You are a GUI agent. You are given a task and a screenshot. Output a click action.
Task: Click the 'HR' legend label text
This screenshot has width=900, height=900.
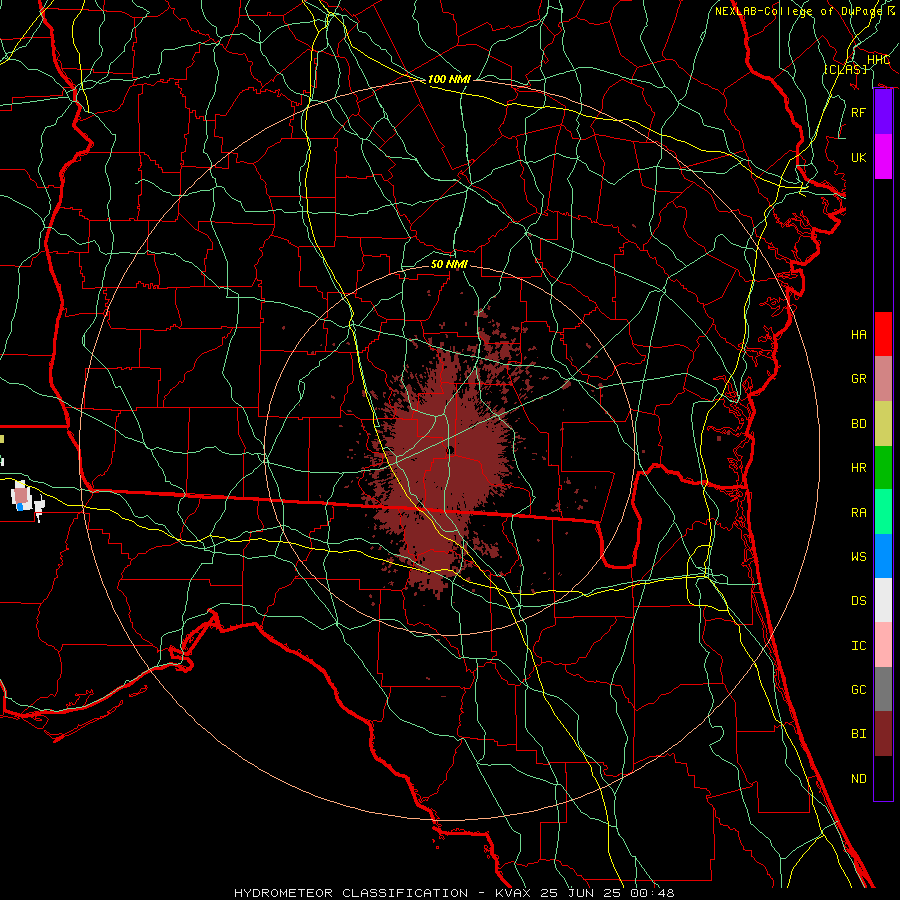[859, 468]
